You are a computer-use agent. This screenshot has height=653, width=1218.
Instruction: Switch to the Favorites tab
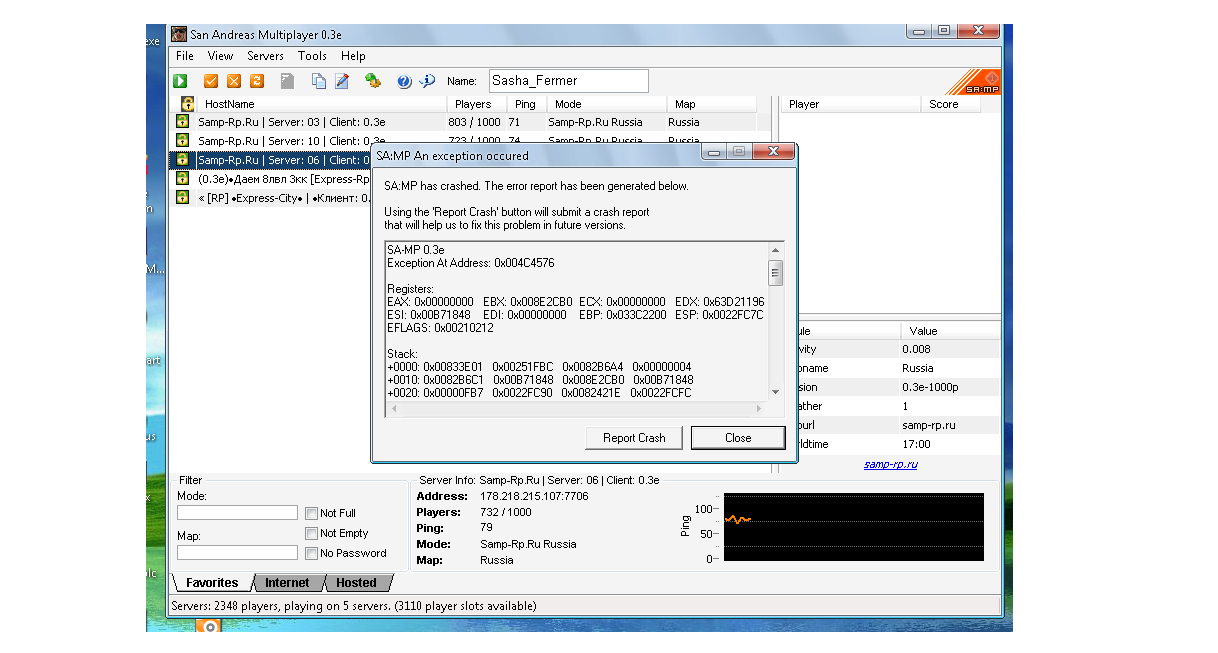click(x=212, y=583)
